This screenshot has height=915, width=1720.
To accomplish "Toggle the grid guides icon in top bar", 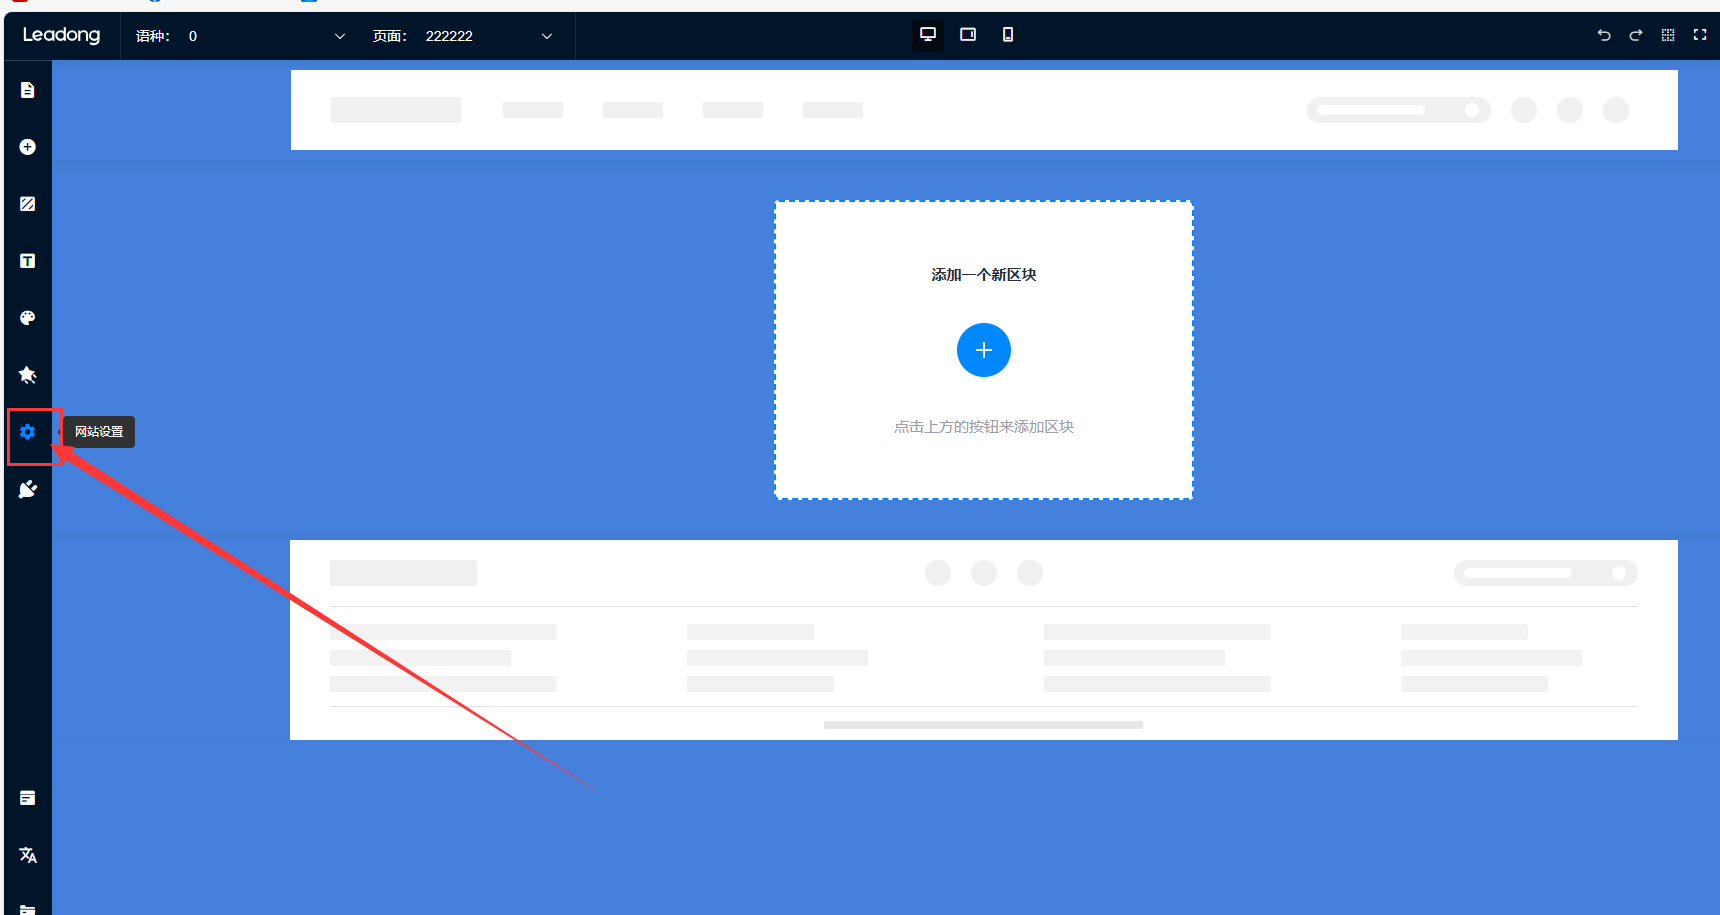I will tap(1668, 35).
